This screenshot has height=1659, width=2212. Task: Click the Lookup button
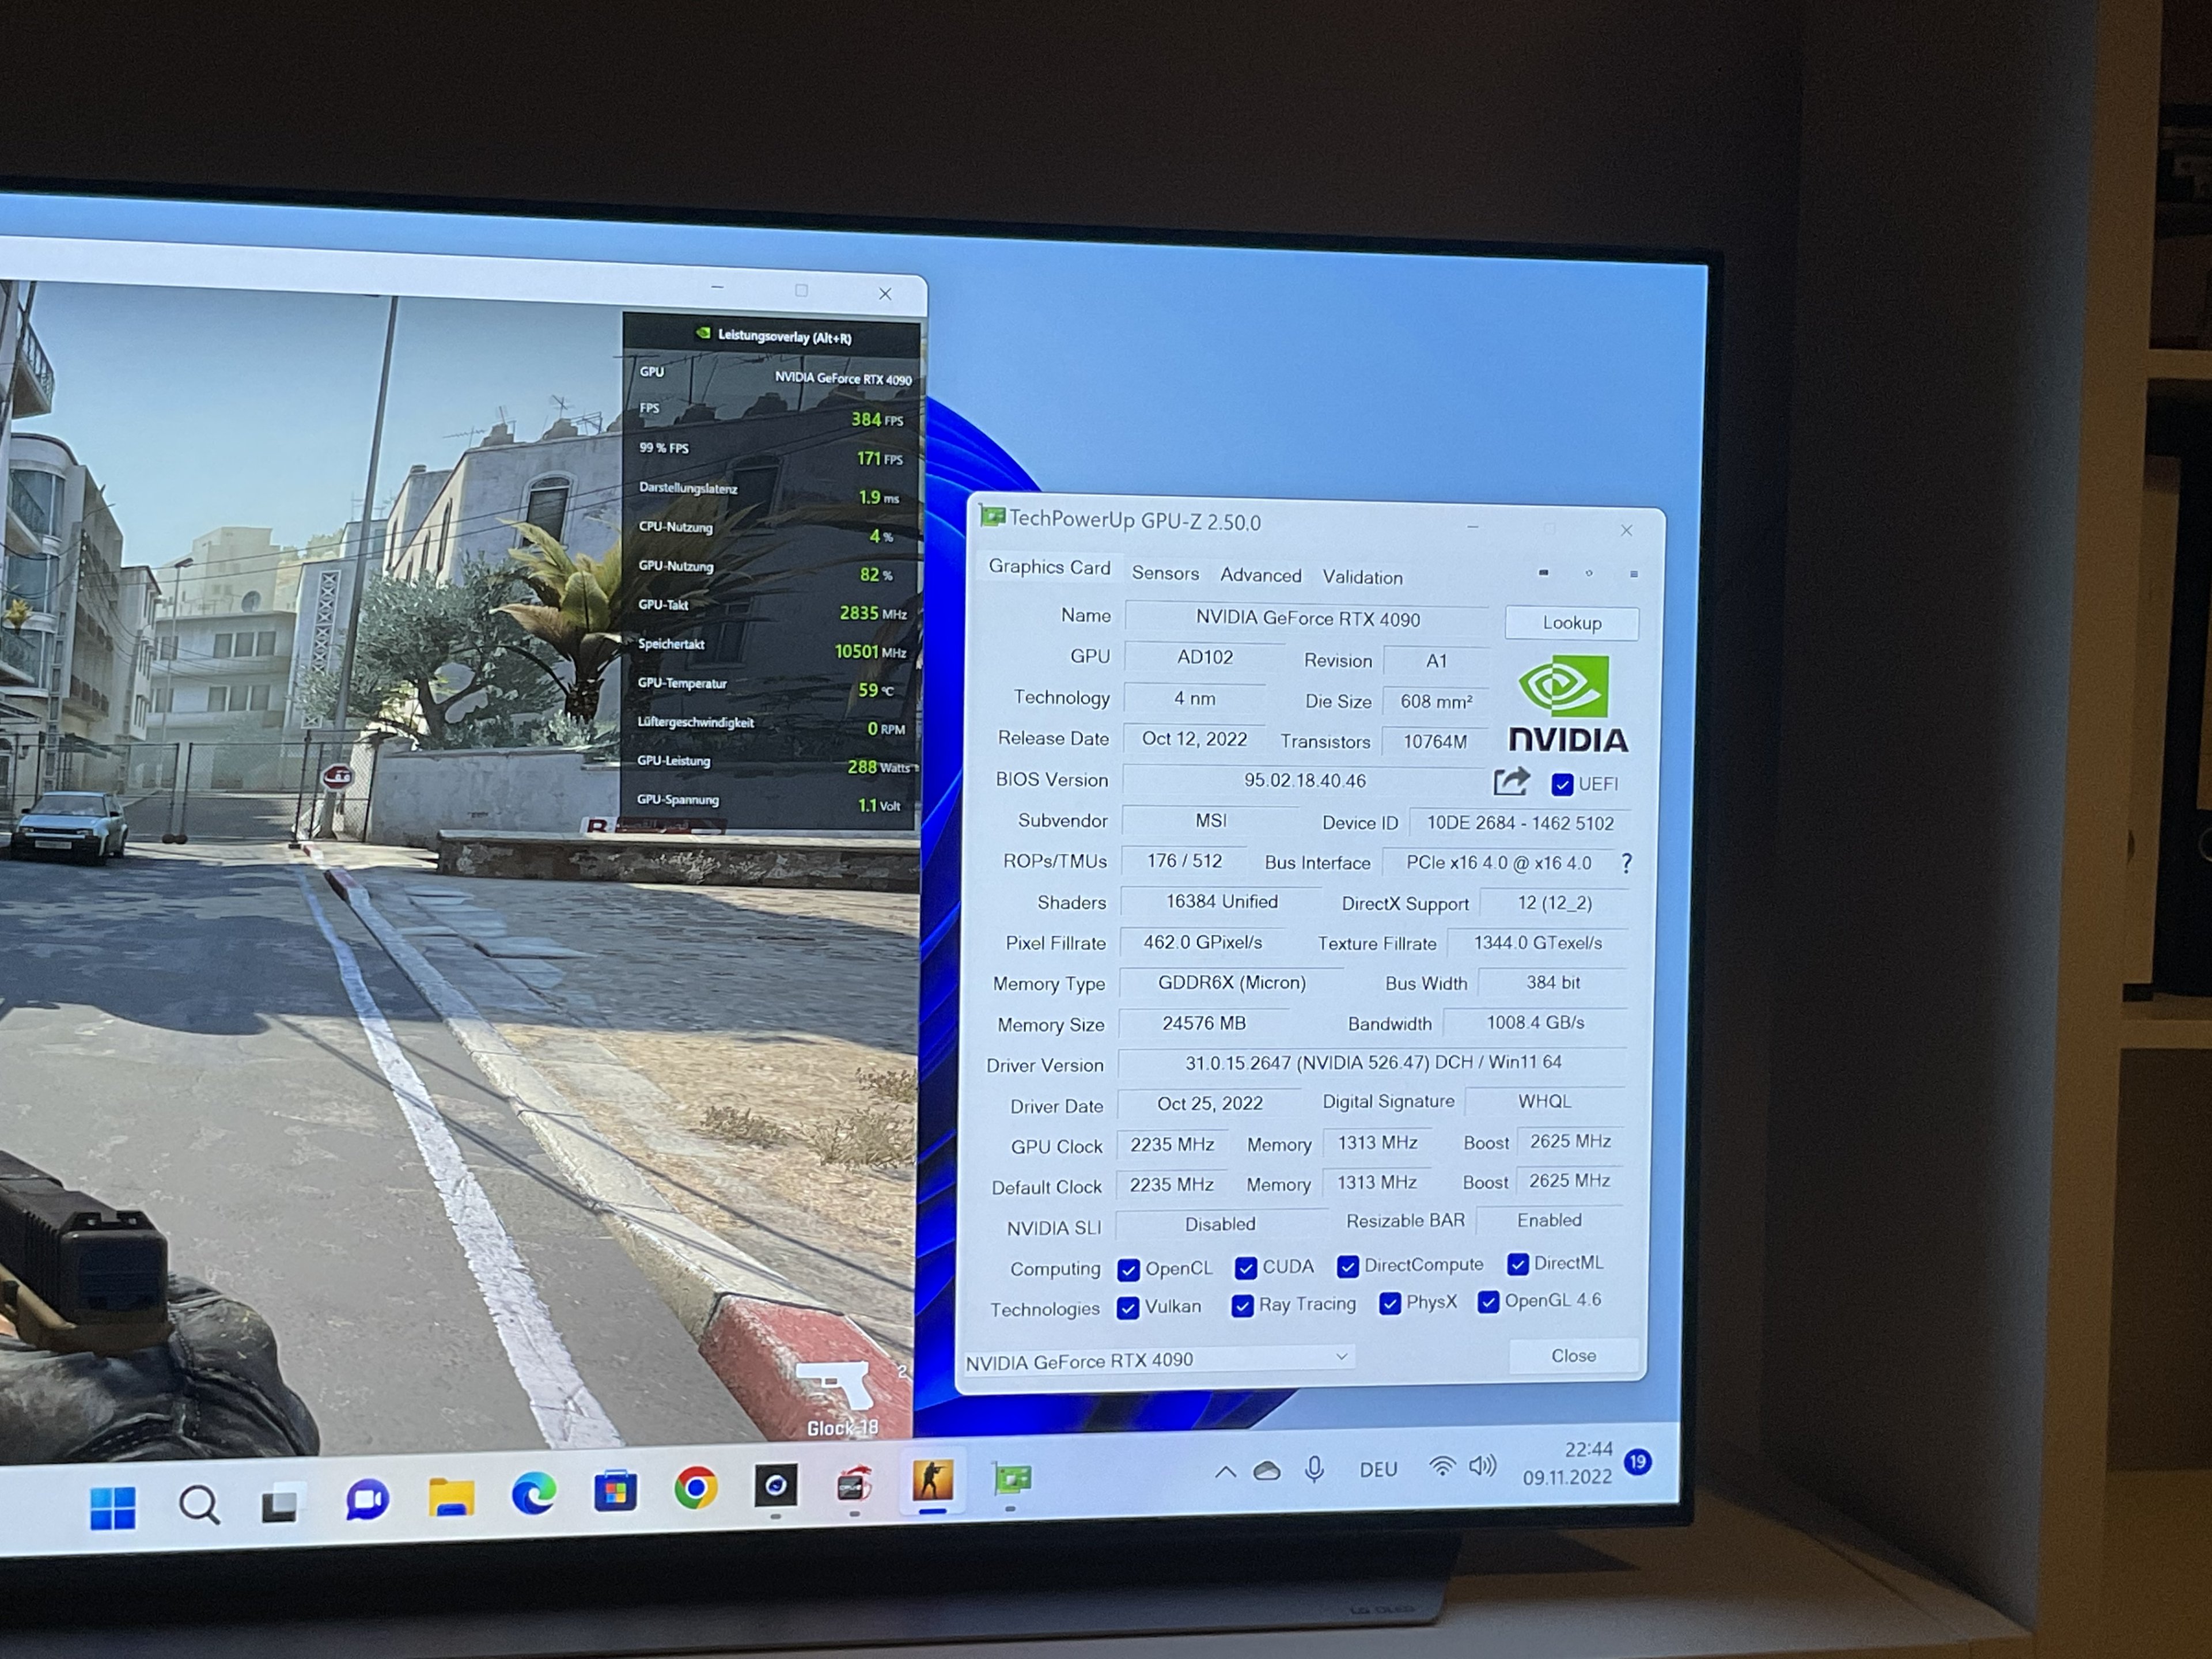pos(1571,623)
